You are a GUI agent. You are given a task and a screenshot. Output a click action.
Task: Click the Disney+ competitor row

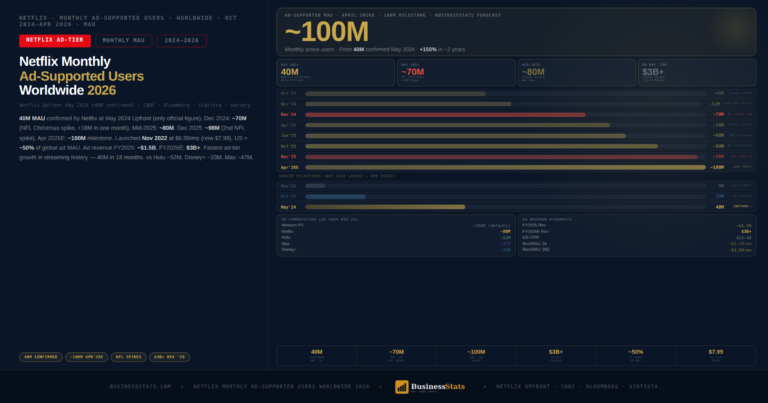pyautogui.click(x=396, y=250)
